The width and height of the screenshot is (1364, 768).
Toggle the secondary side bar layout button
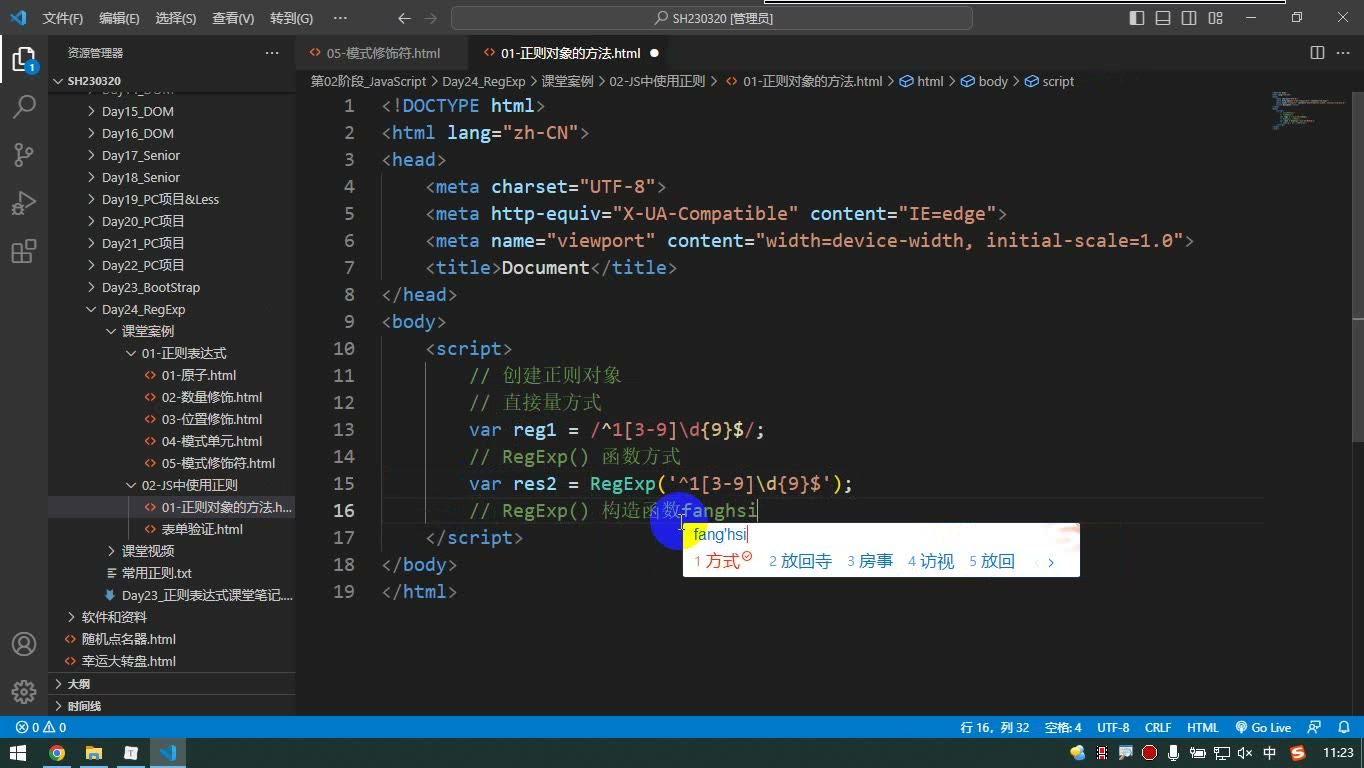click(x=1189, y=18)
